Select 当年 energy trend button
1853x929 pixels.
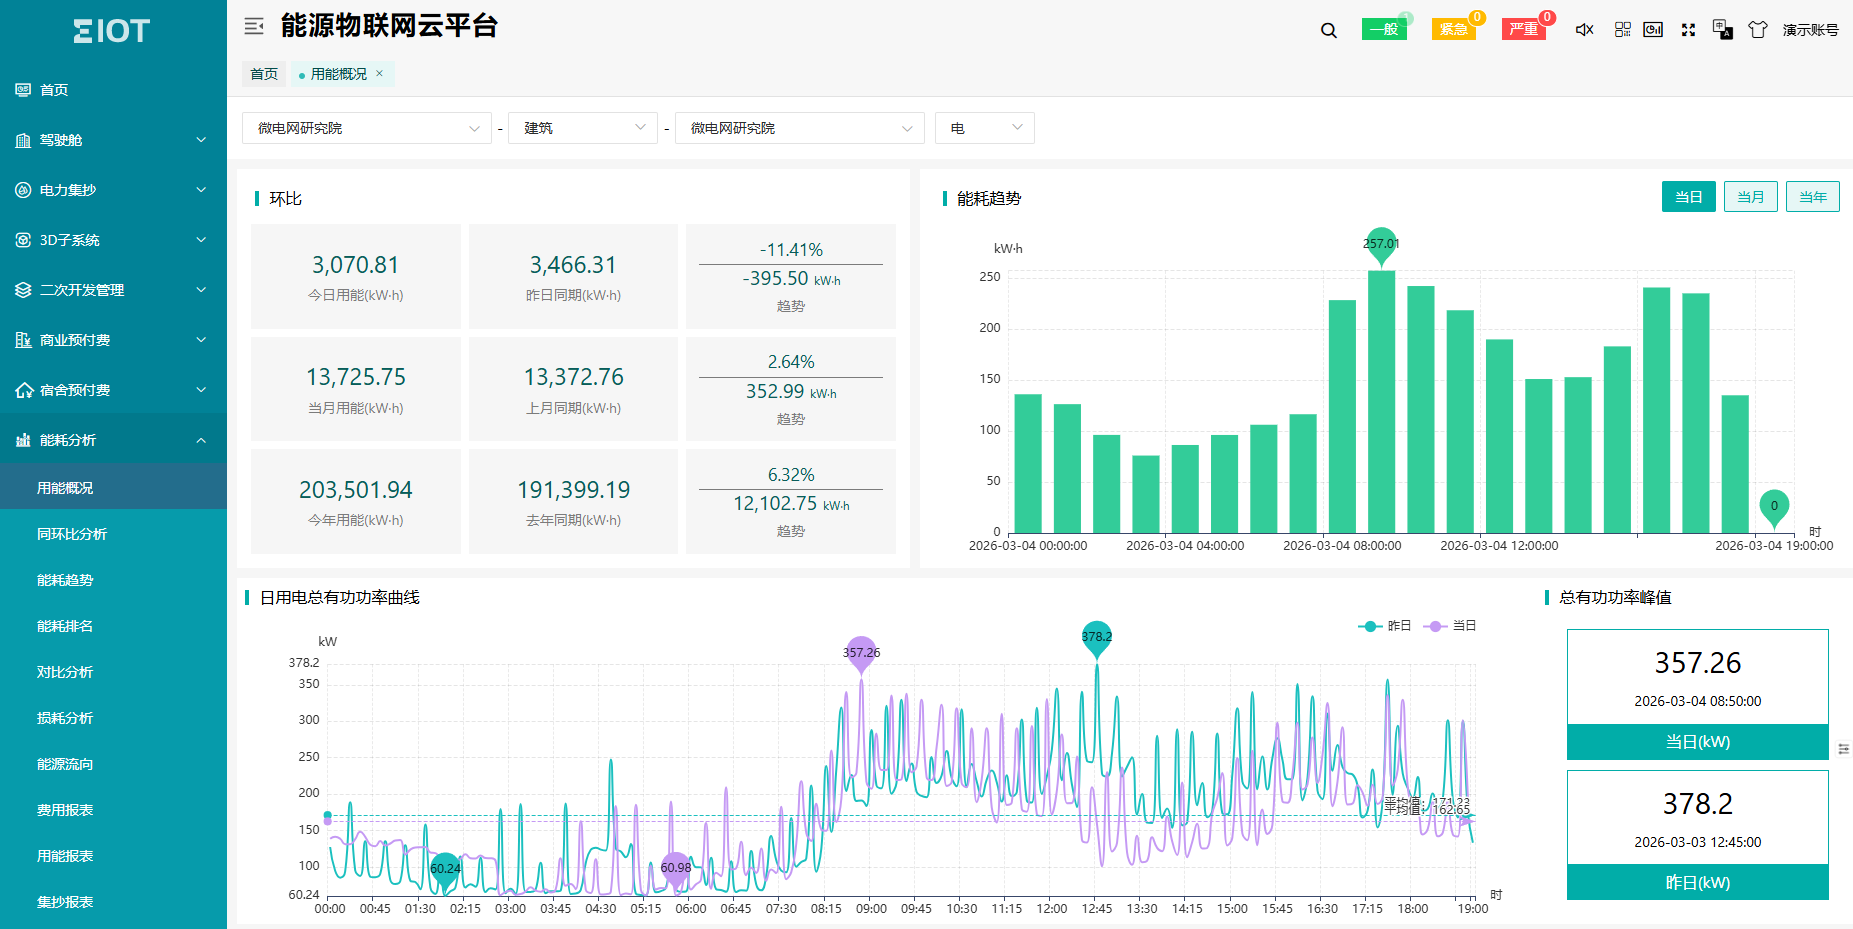[x=1813, y=197]
